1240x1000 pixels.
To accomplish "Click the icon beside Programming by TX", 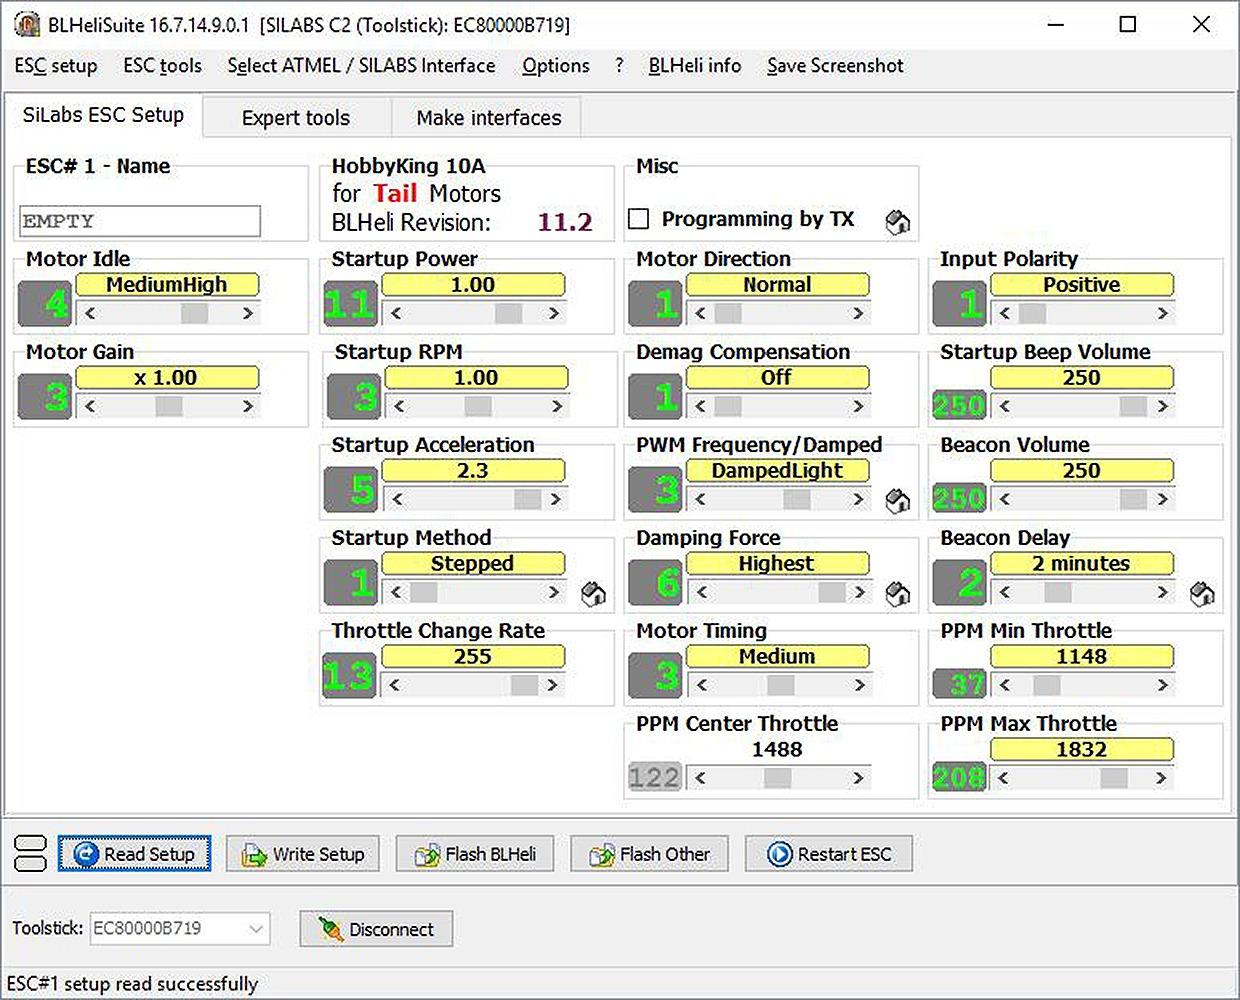I will 897,222.
